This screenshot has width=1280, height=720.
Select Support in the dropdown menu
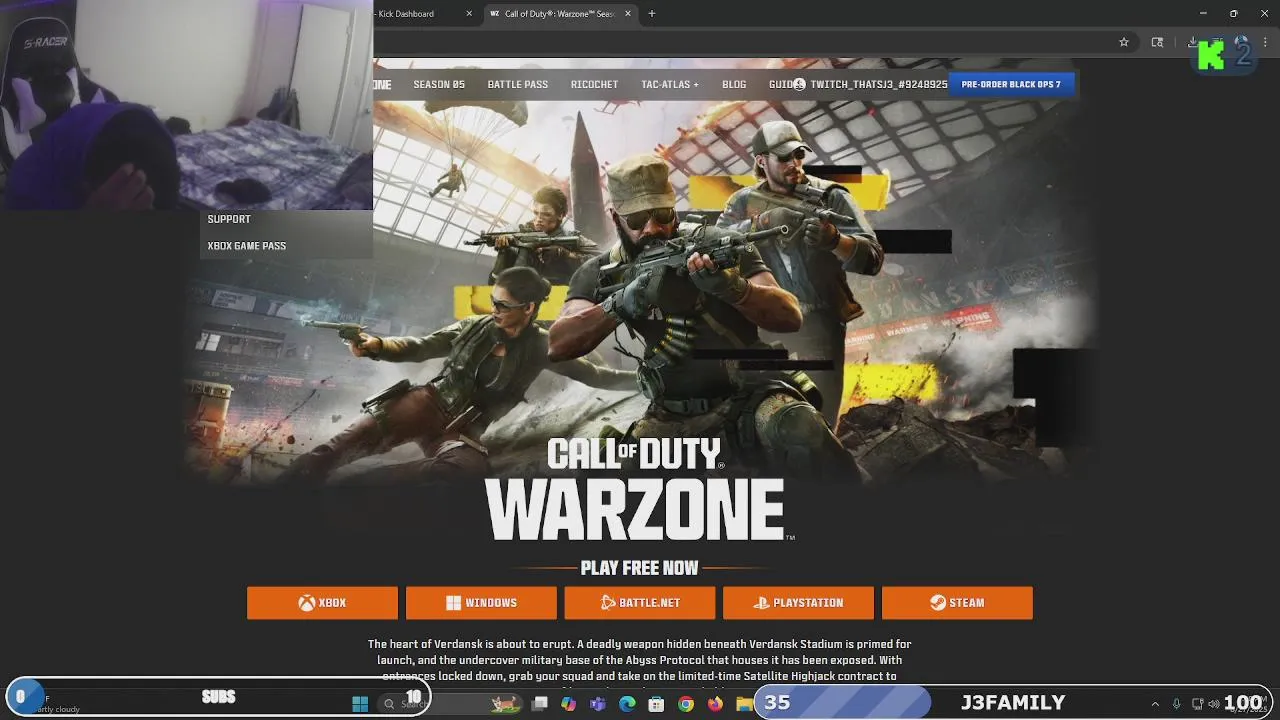click(x=229, y=219)
